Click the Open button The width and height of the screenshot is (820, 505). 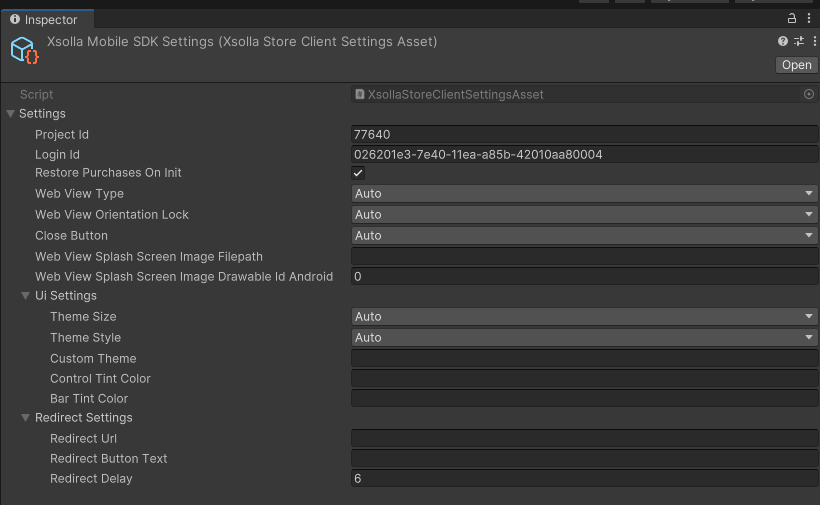click(796, 65)
